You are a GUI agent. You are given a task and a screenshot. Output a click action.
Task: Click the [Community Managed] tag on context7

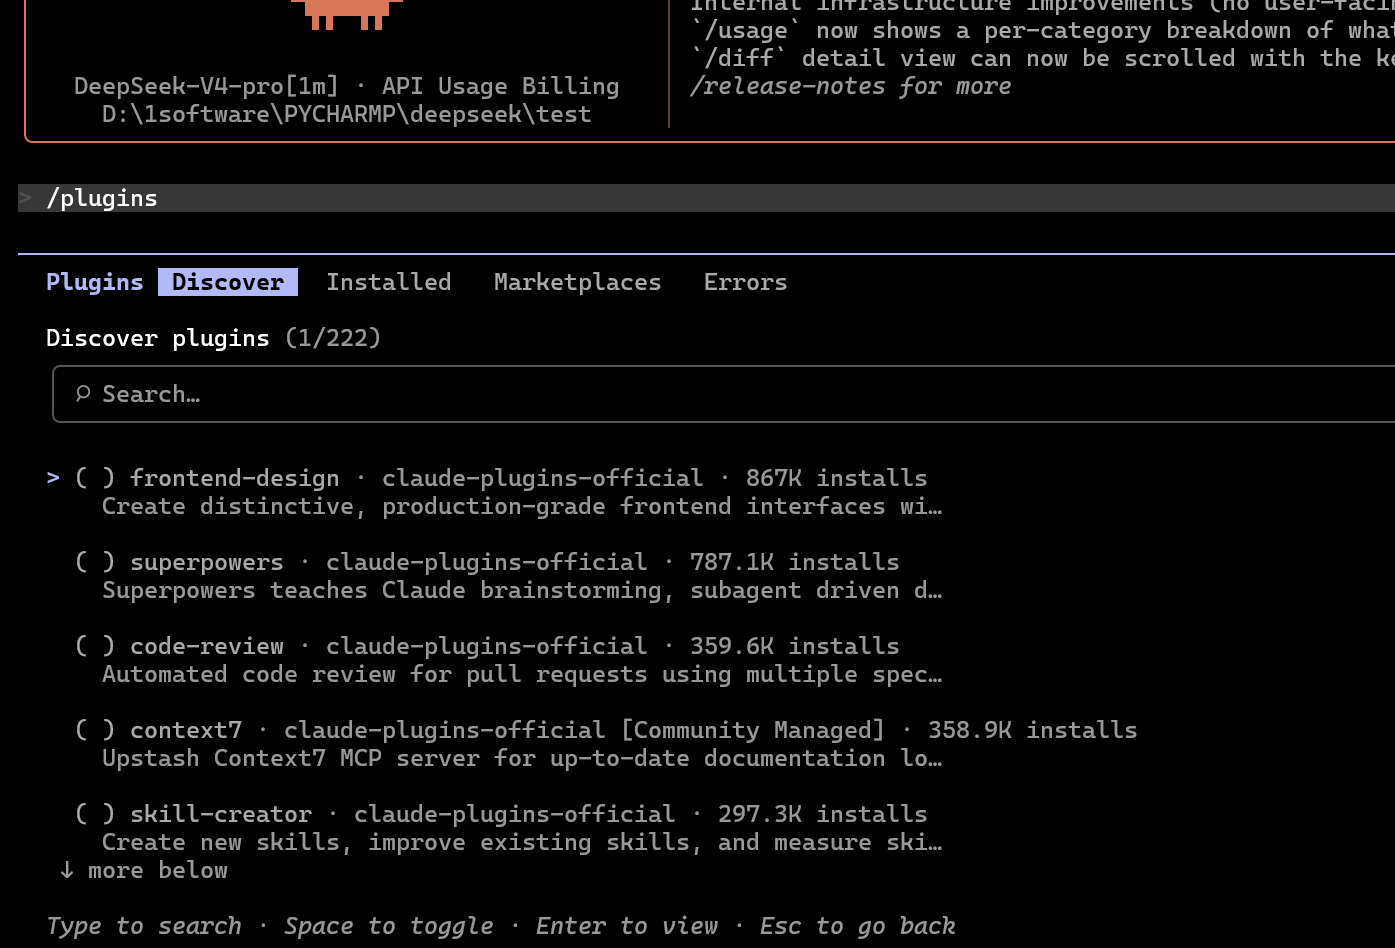[753, 730]
